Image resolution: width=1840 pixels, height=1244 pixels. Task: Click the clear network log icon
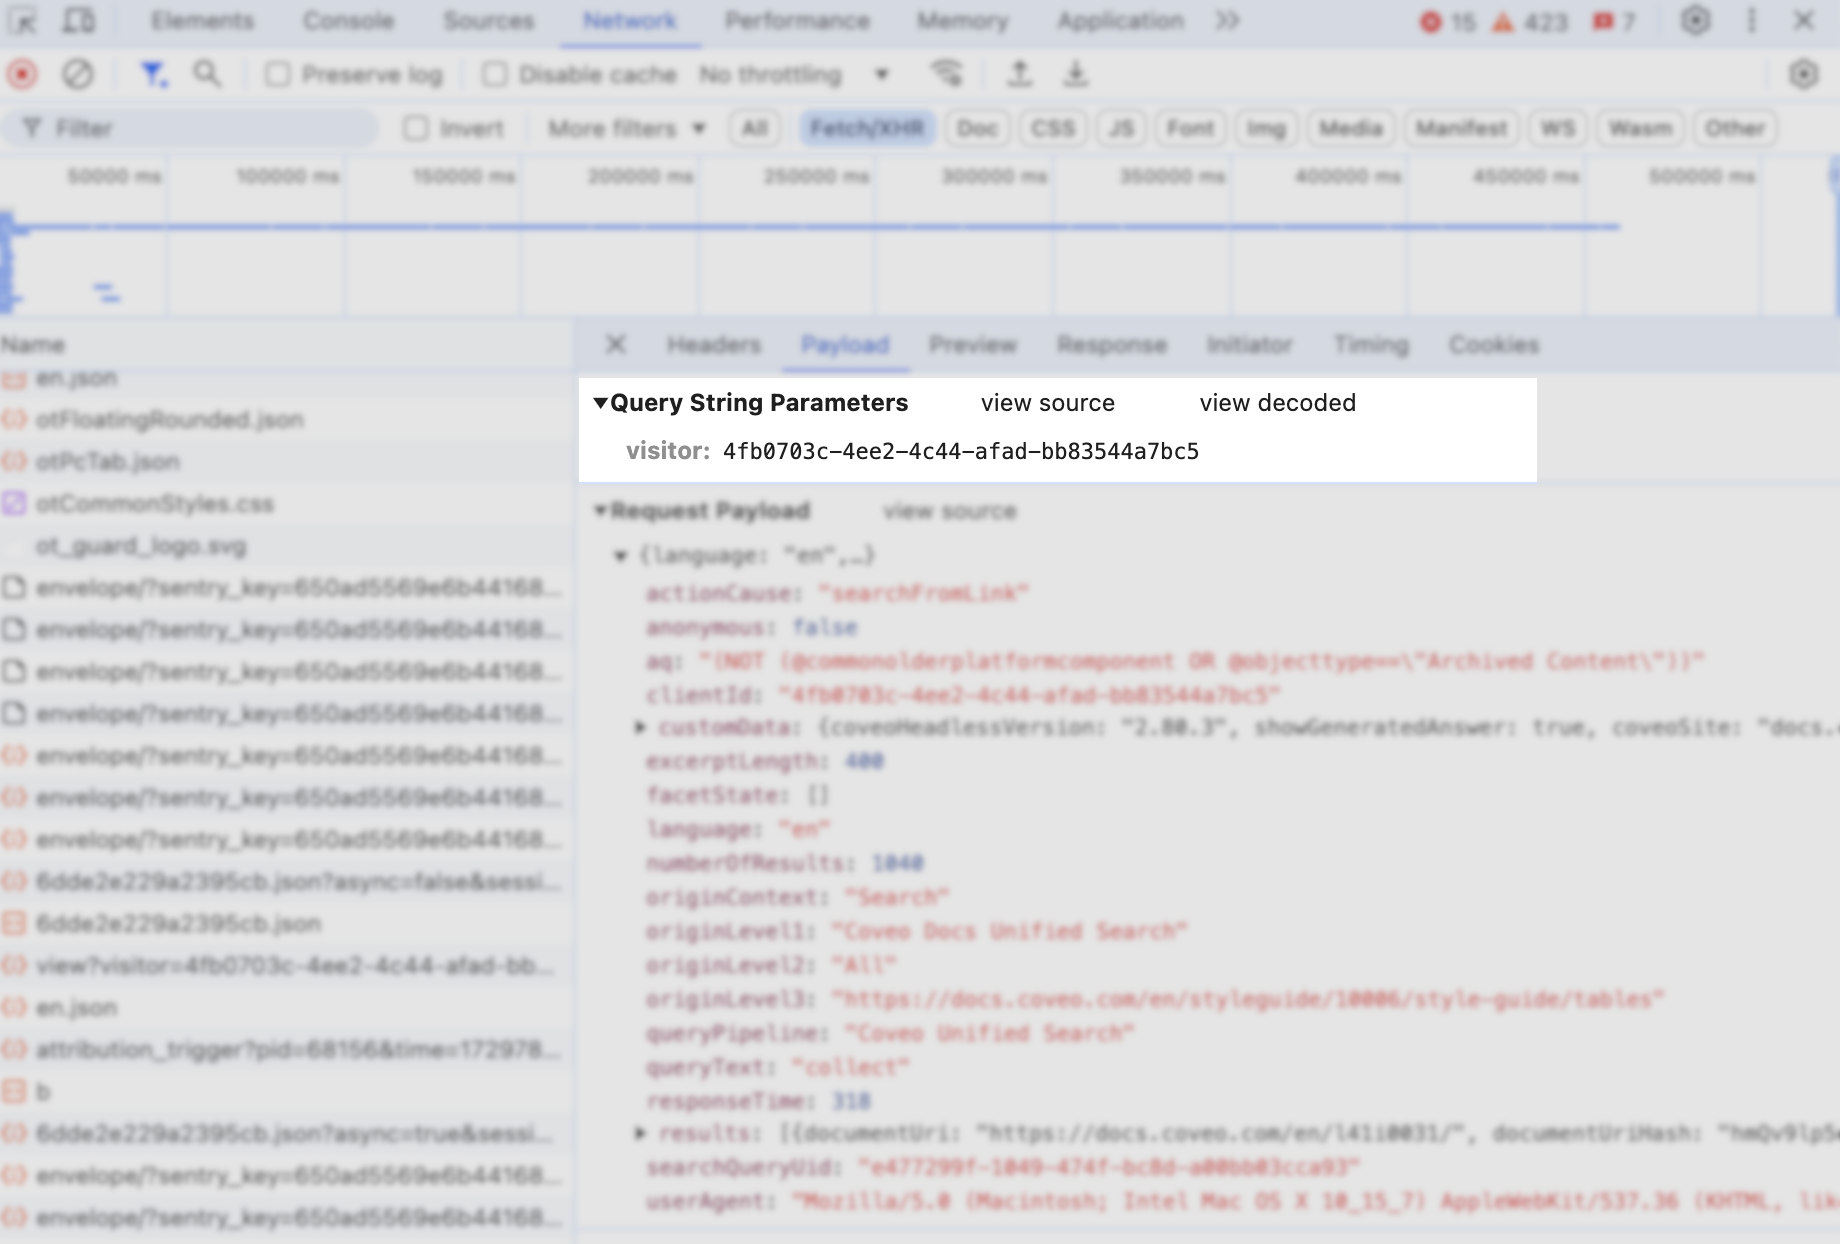point(78,73)
